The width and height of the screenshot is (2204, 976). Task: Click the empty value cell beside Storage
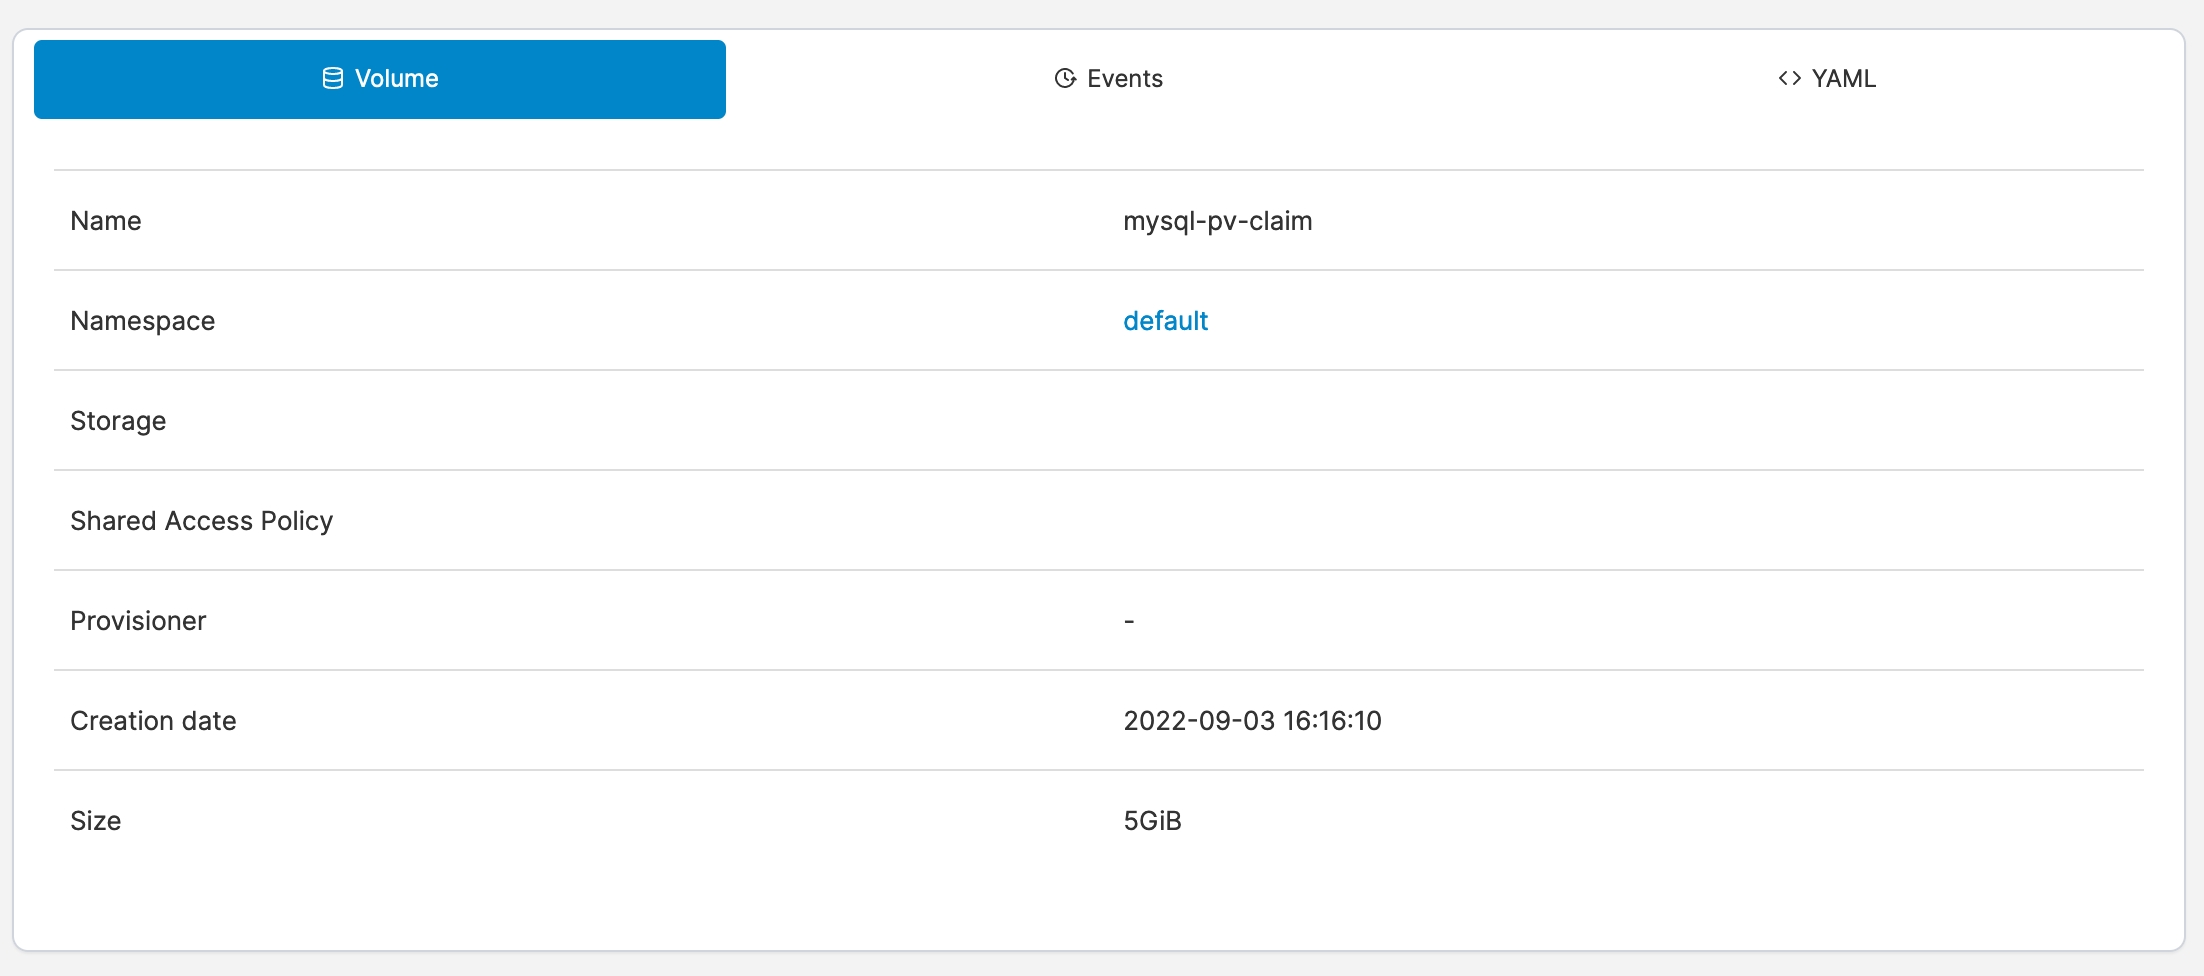click(1400, 421)
